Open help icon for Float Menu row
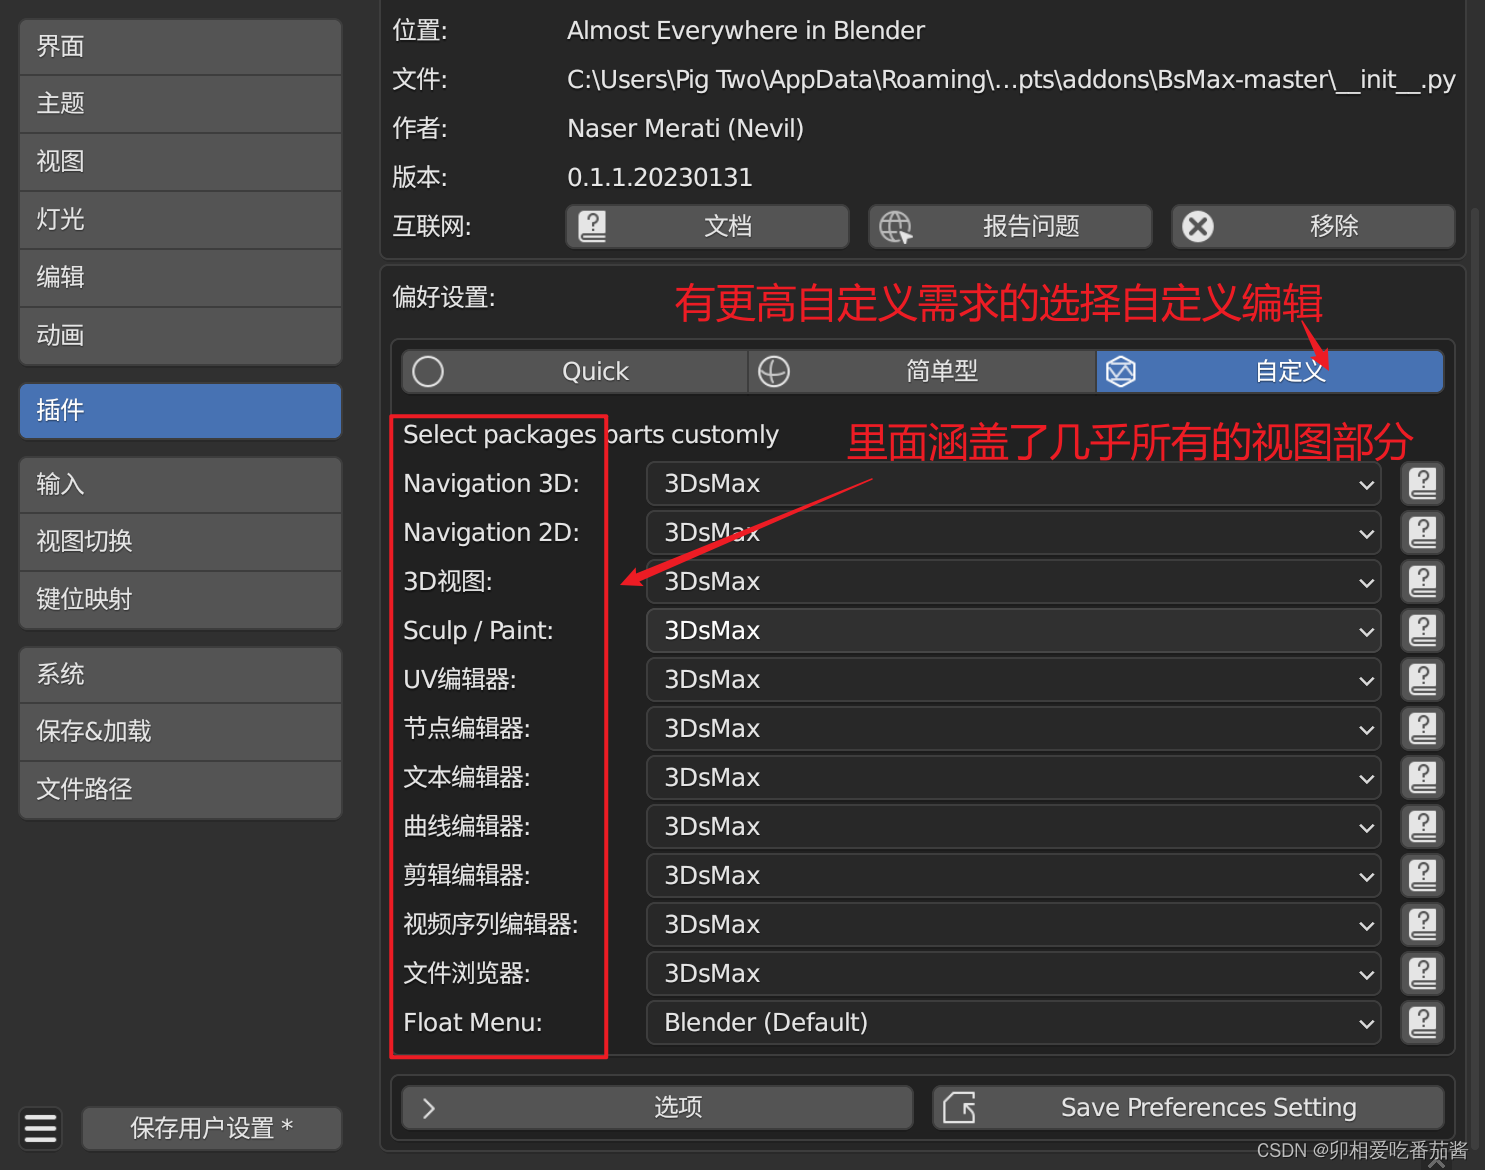 (1422, 1022)
